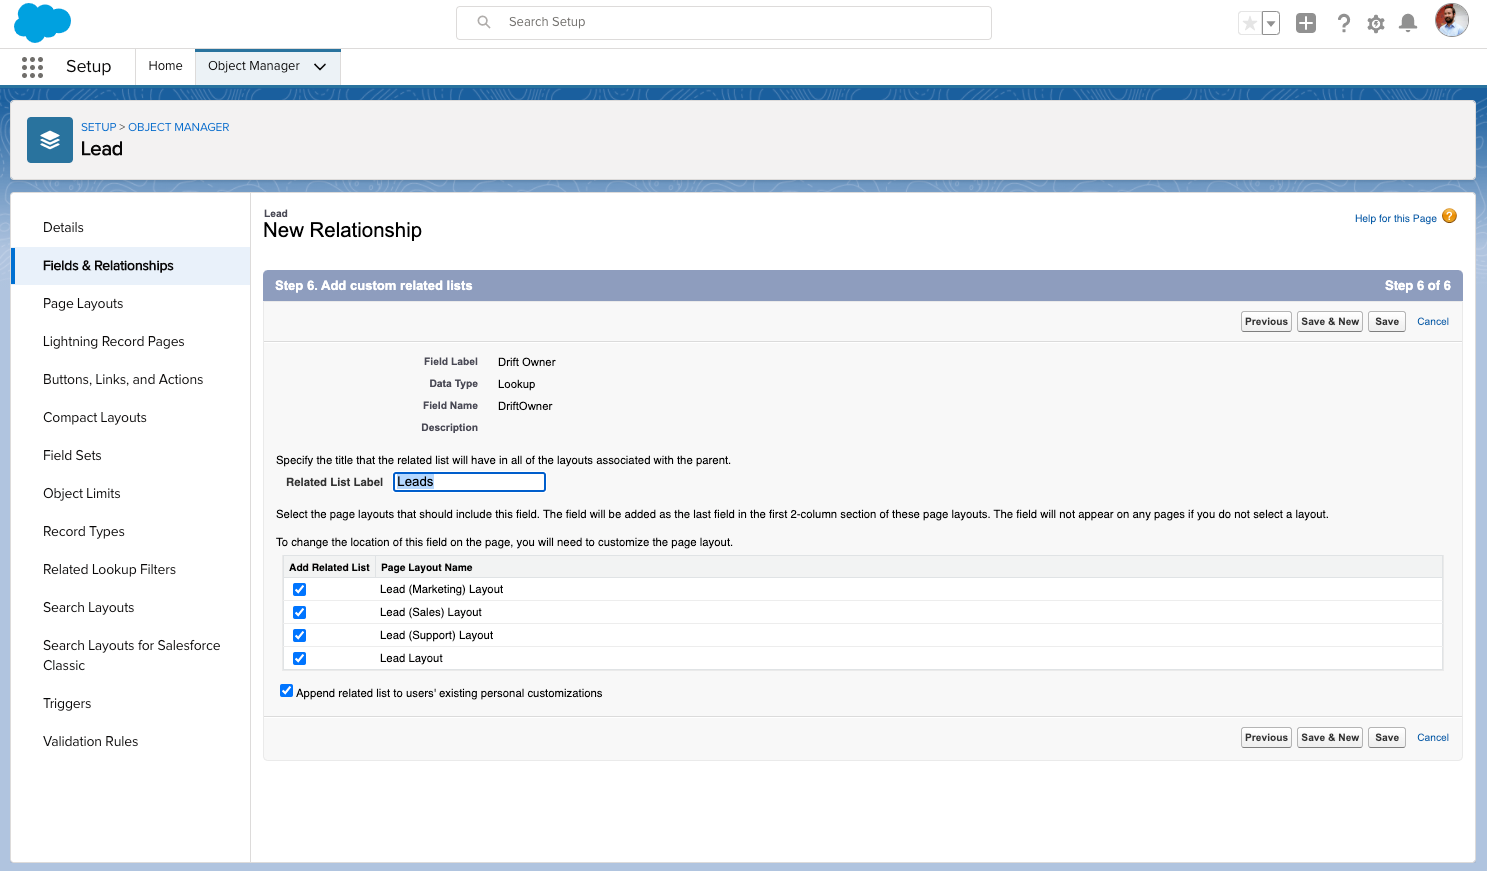The height and width of the screenshot is (871, 1487).
Task: Select the Object Manager tab
Action: tap(254, 66)
